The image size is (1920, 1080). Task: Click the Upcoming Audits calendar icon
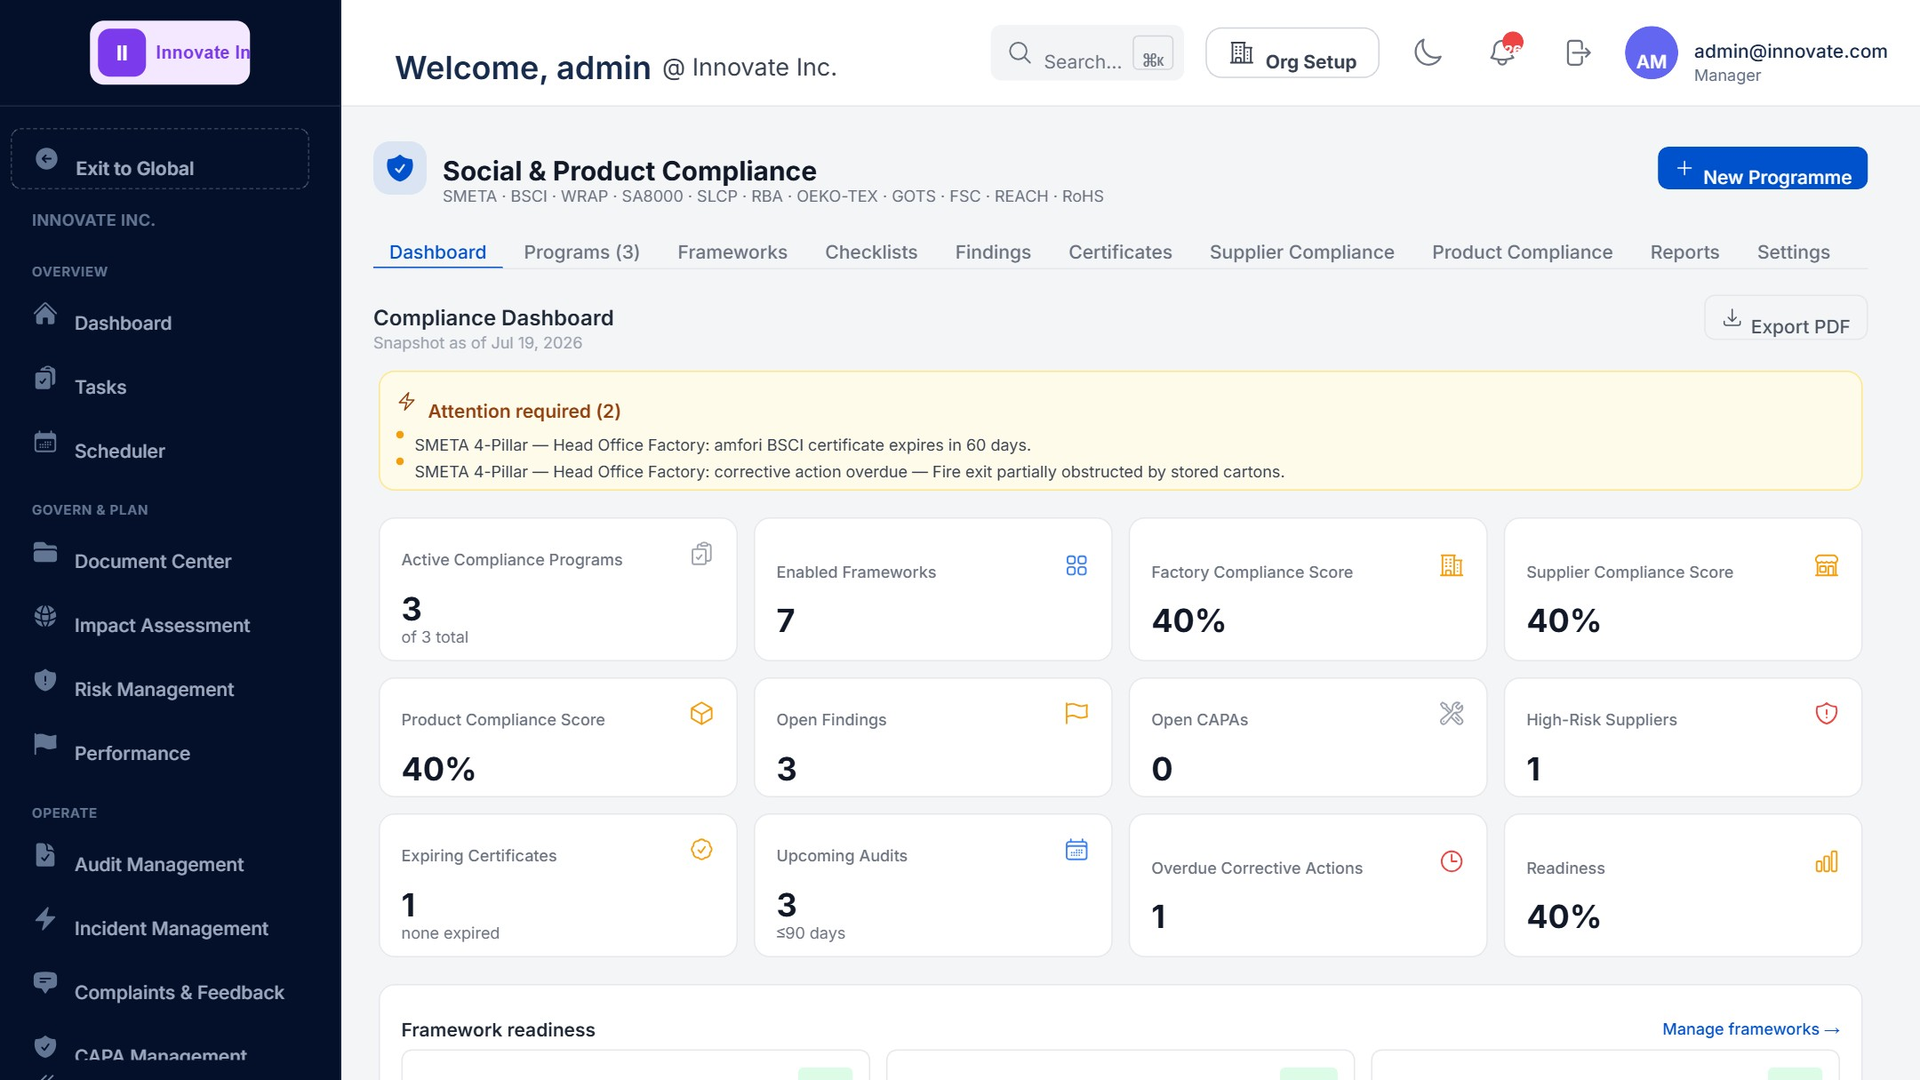1076,849
